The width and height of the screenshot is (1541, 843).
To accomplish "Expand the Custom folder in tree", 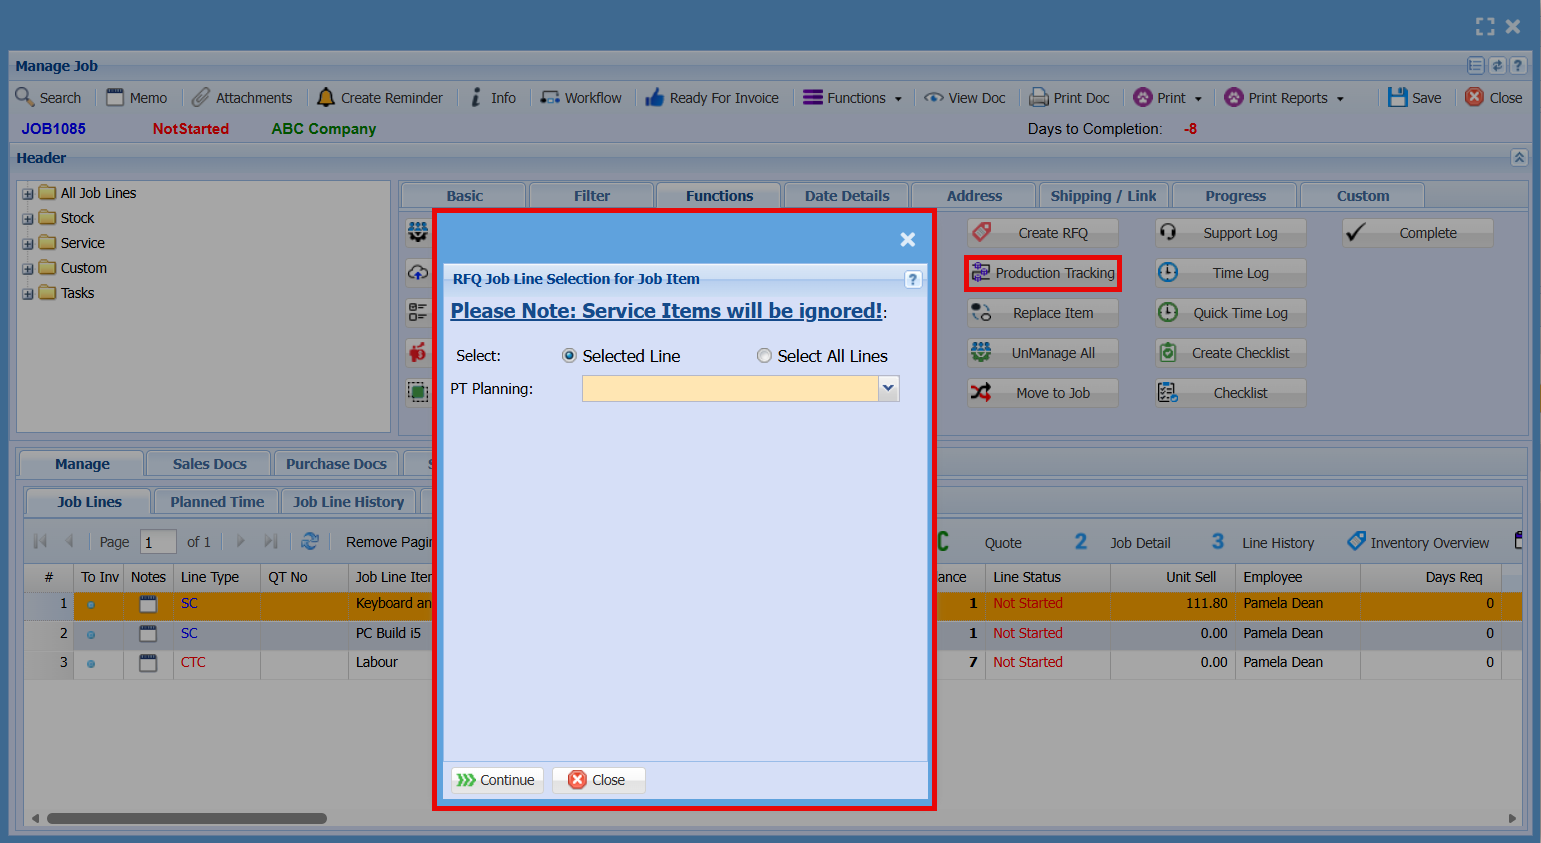I will point(28,269).
